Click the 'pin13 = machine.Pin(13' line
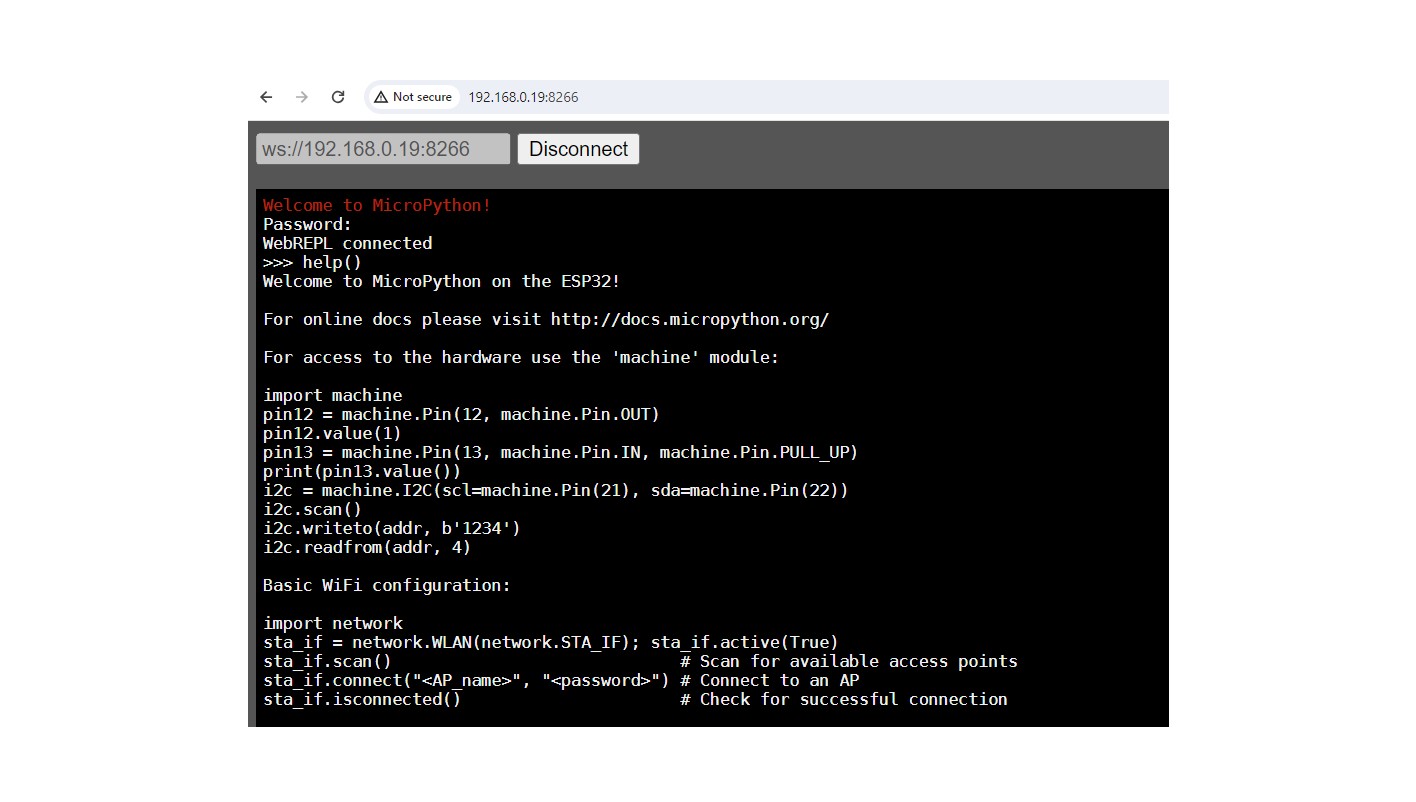This screenshot has width=1416, height=802. [560, 452]
